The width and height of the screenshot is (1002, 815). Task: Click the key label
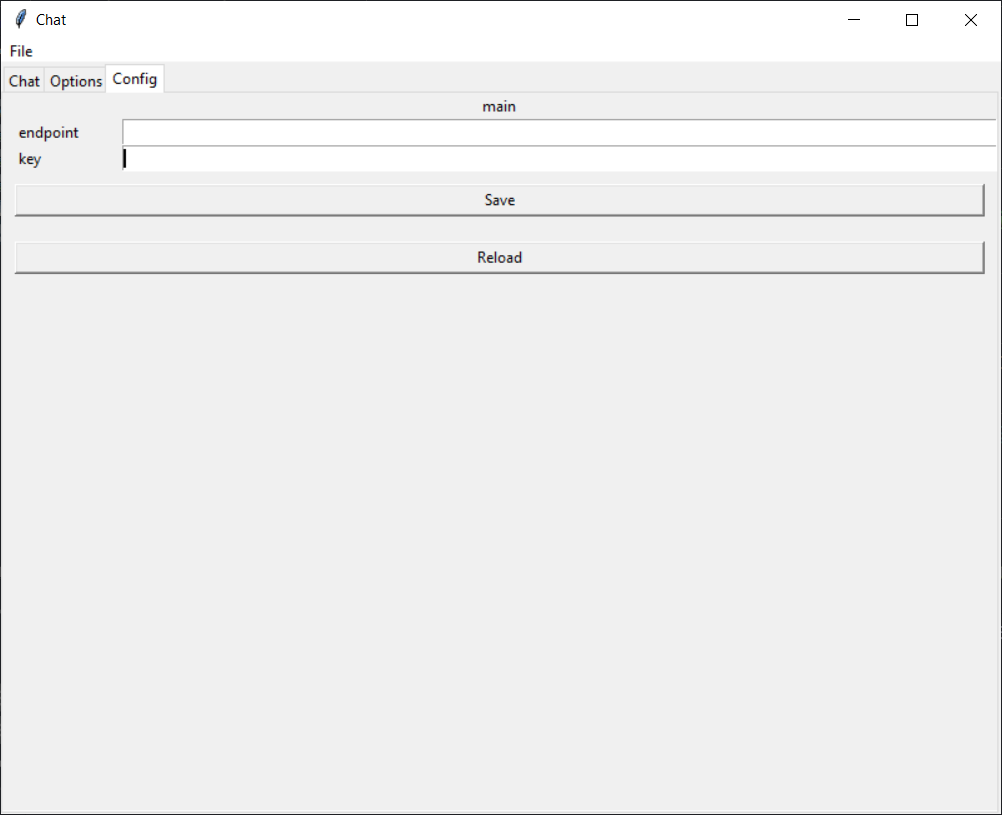pyautogui.click(x=29, y=159)
